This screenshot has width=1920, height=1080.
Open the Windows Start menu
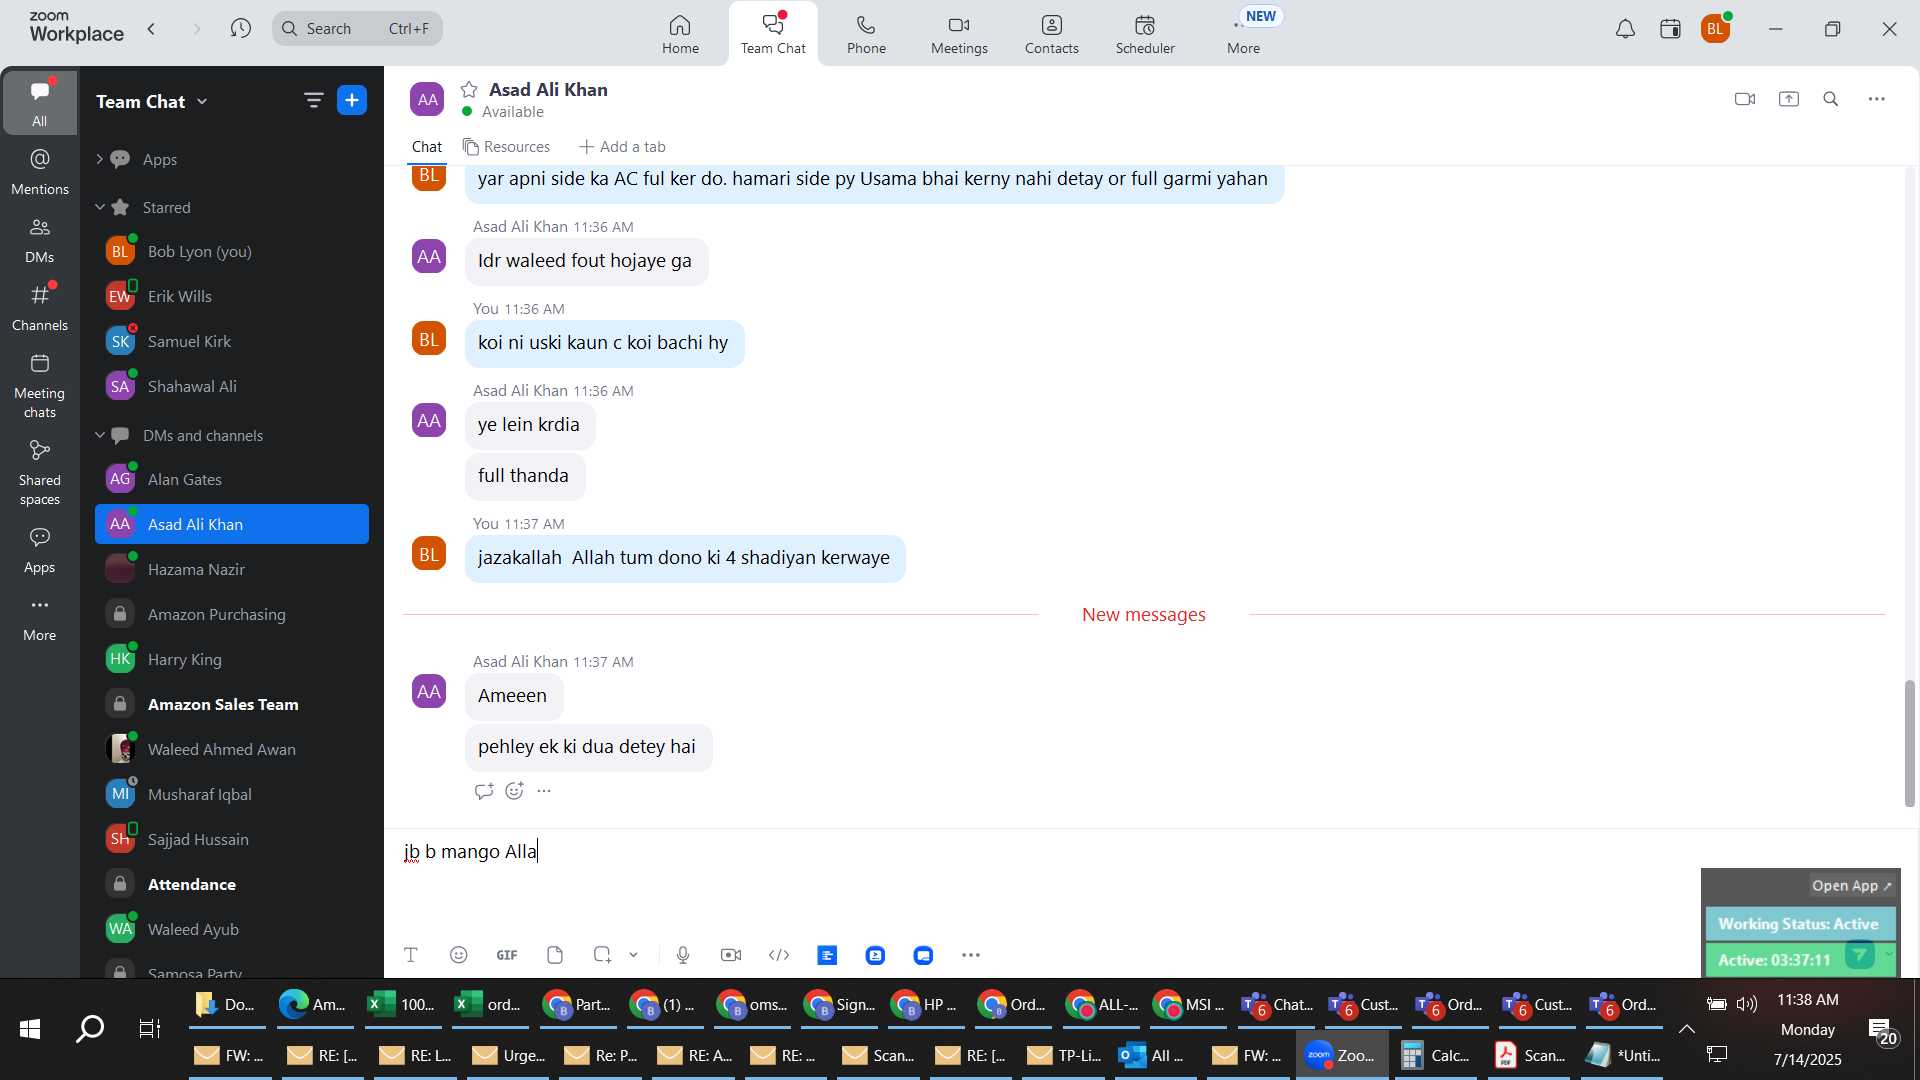(x=29, y=1029)
